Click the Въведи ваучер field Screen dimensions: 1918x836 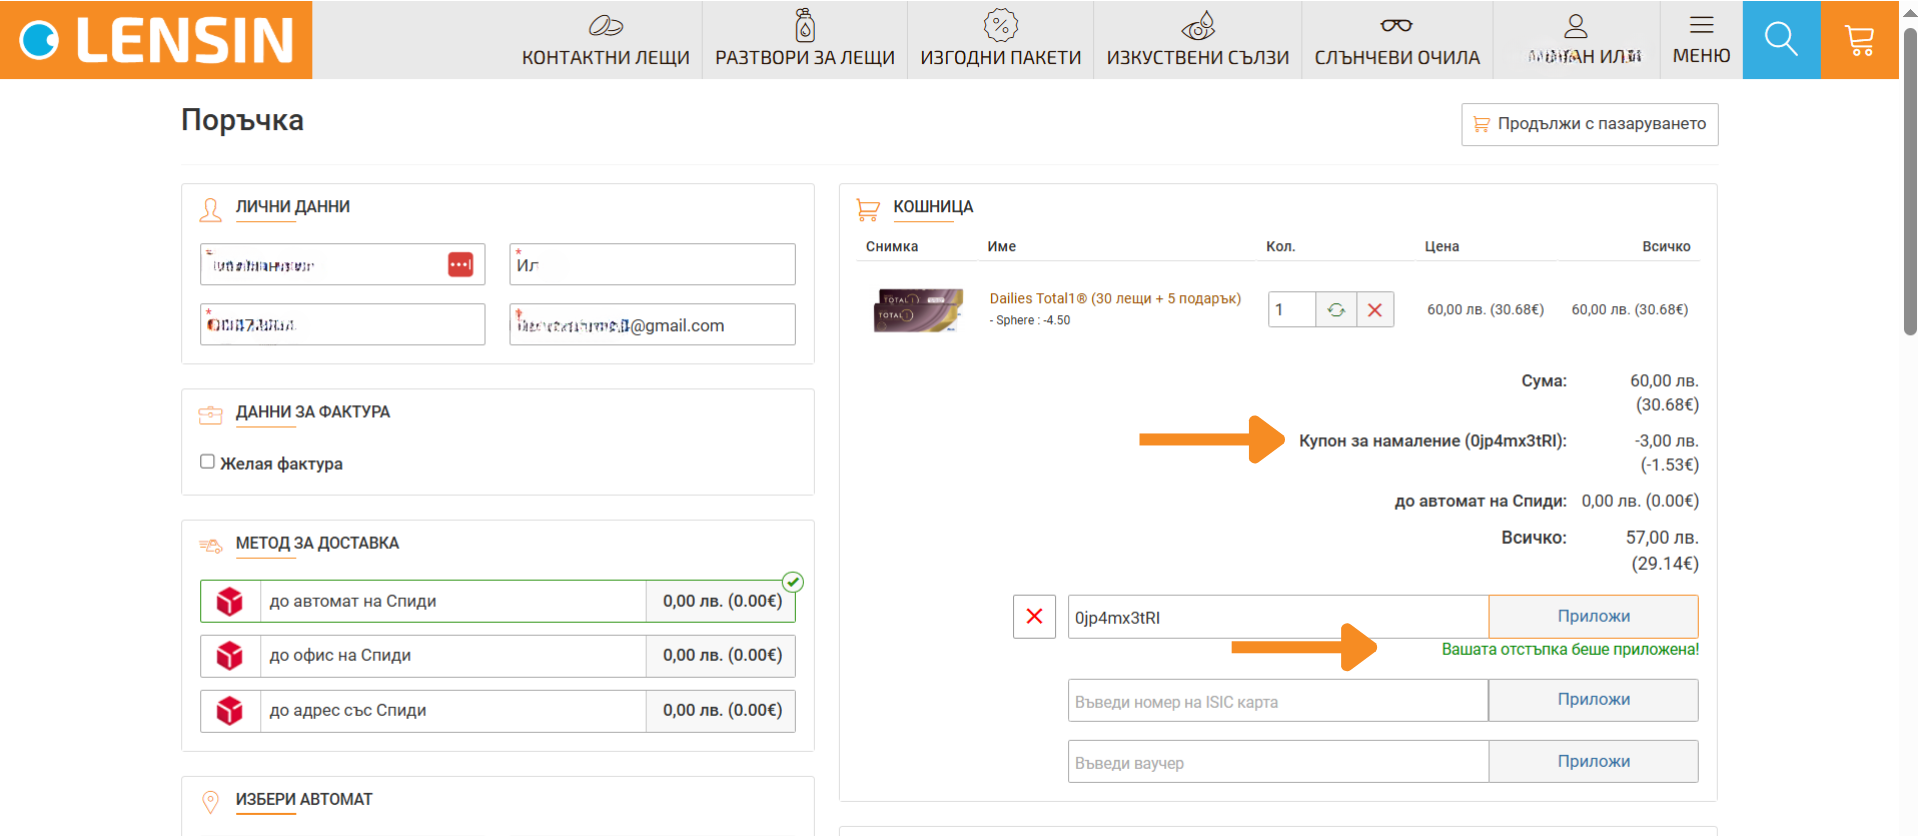click(x=1278, y=762)
